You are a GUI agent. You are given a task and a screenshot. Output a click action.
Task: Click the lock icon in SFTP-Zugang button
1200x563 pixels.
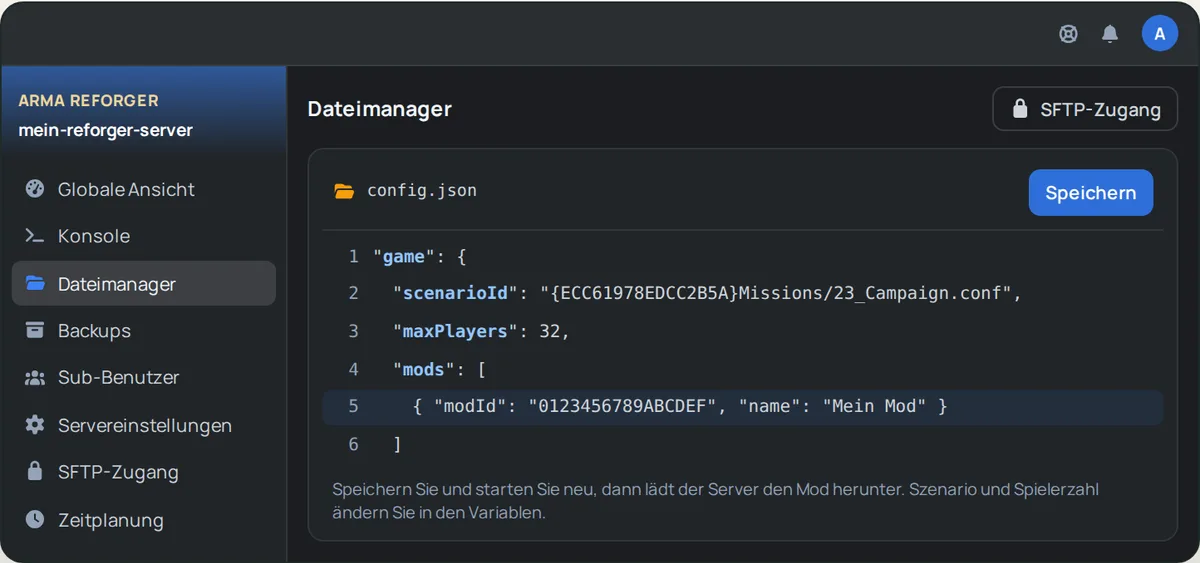click(1020, 109)
